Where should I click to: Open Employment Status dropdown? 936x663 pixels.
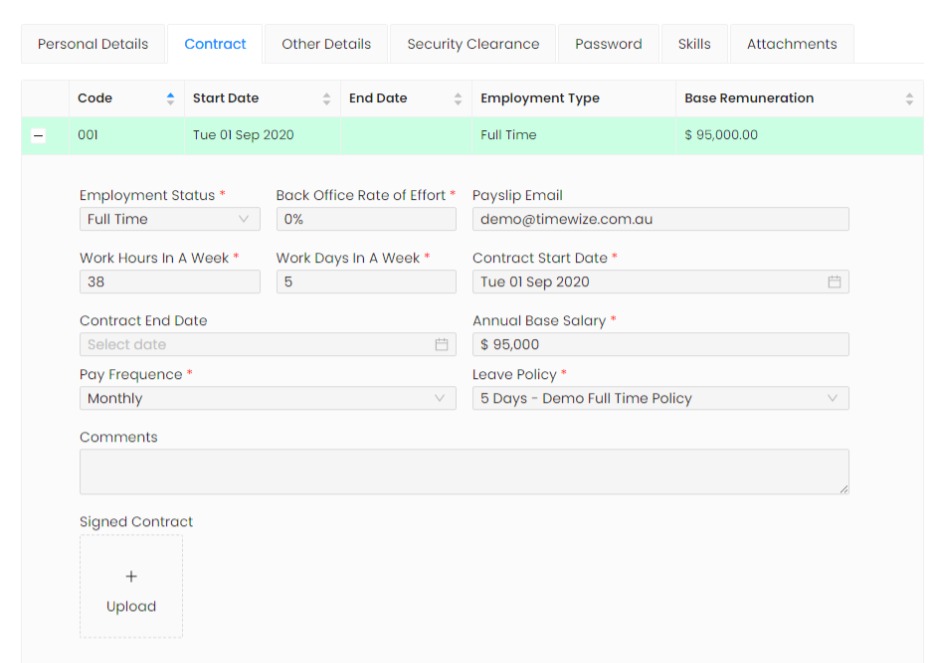[169, 219]
